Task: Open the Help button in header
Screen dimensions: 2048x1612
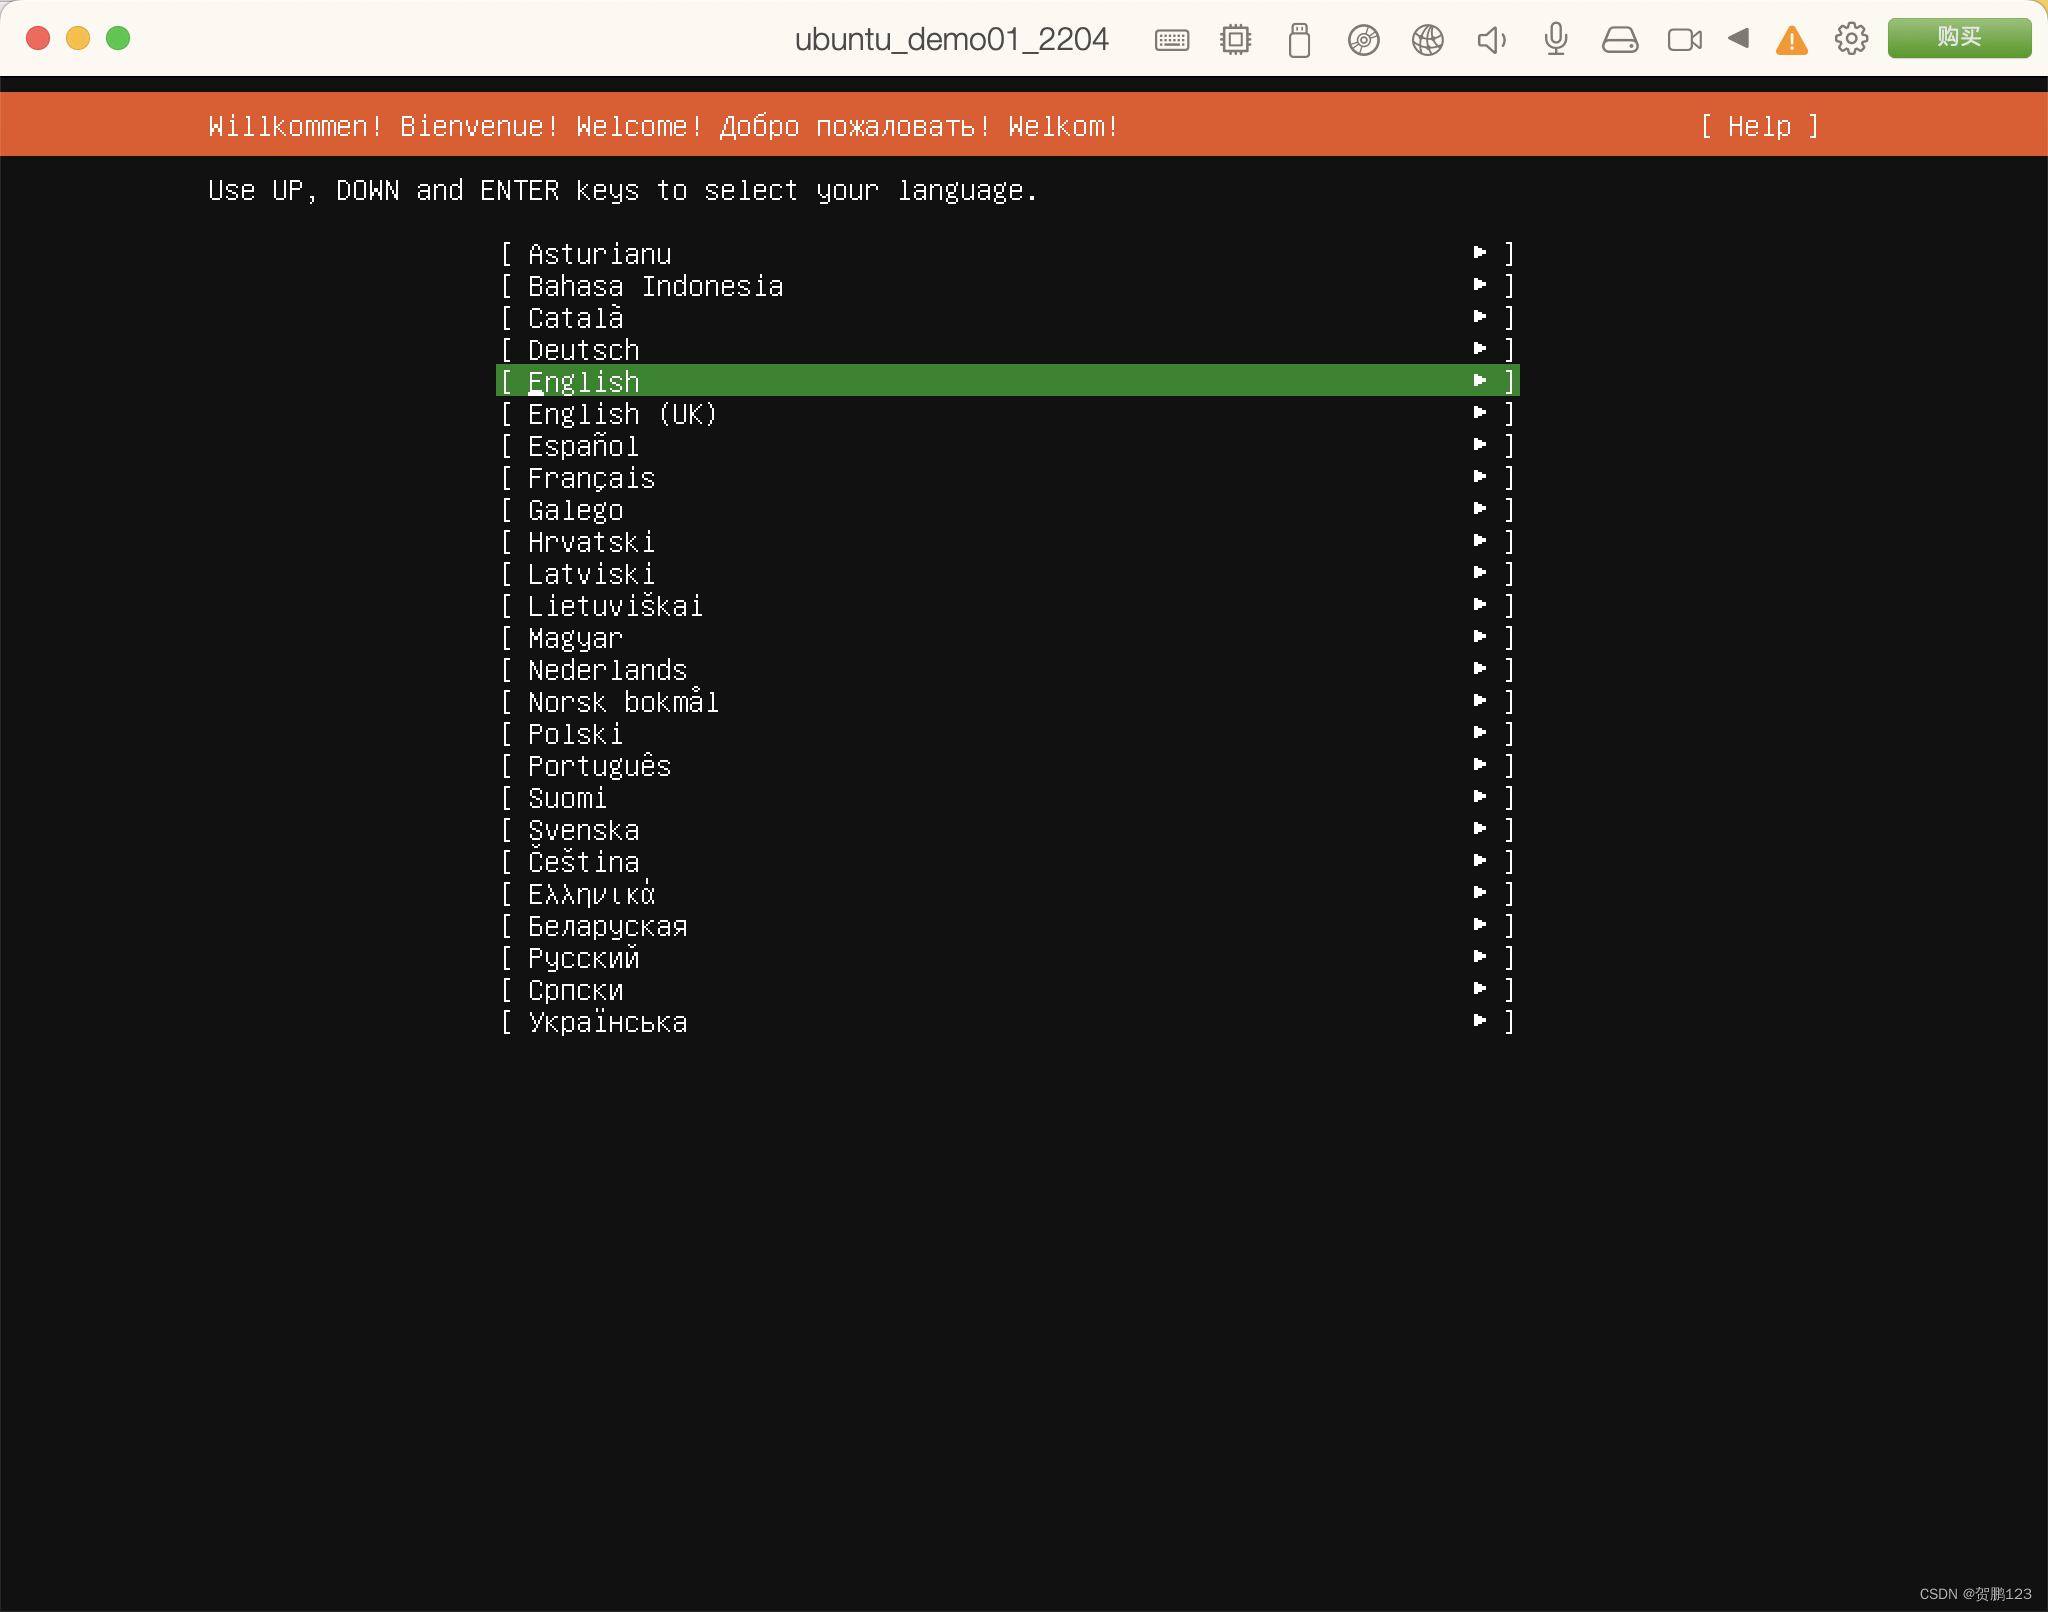Action: coord(1759,126)
